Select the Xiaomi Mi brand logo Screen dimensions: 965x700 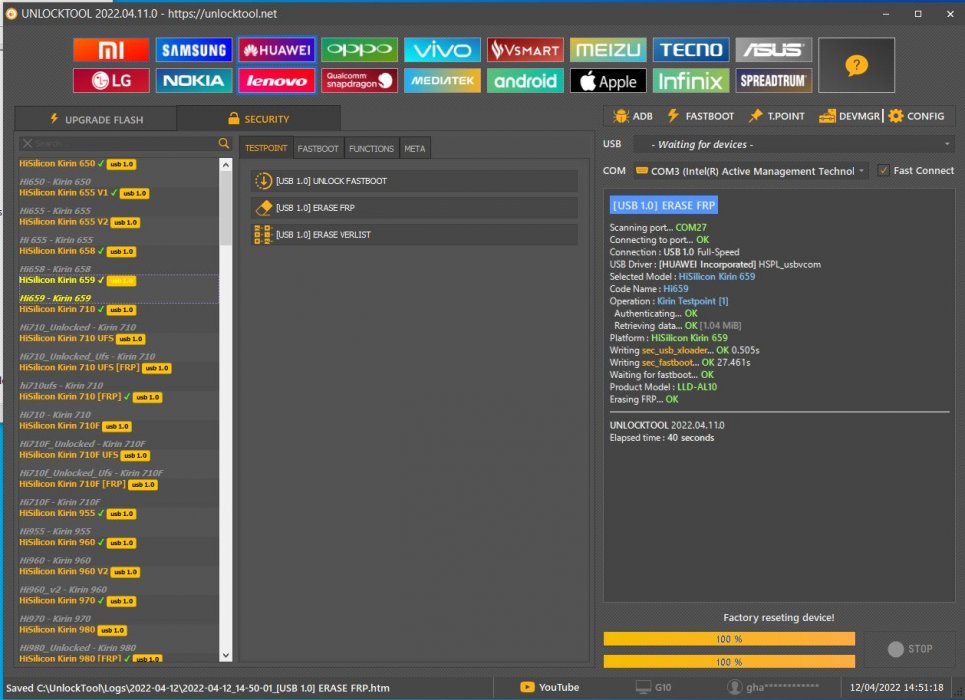click(111, 50)
